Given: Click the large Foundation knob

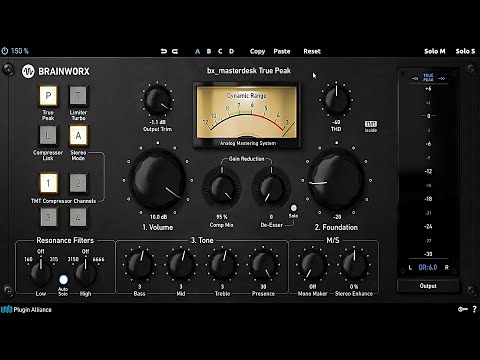Looking at the screenshot, I should (336, 180).
